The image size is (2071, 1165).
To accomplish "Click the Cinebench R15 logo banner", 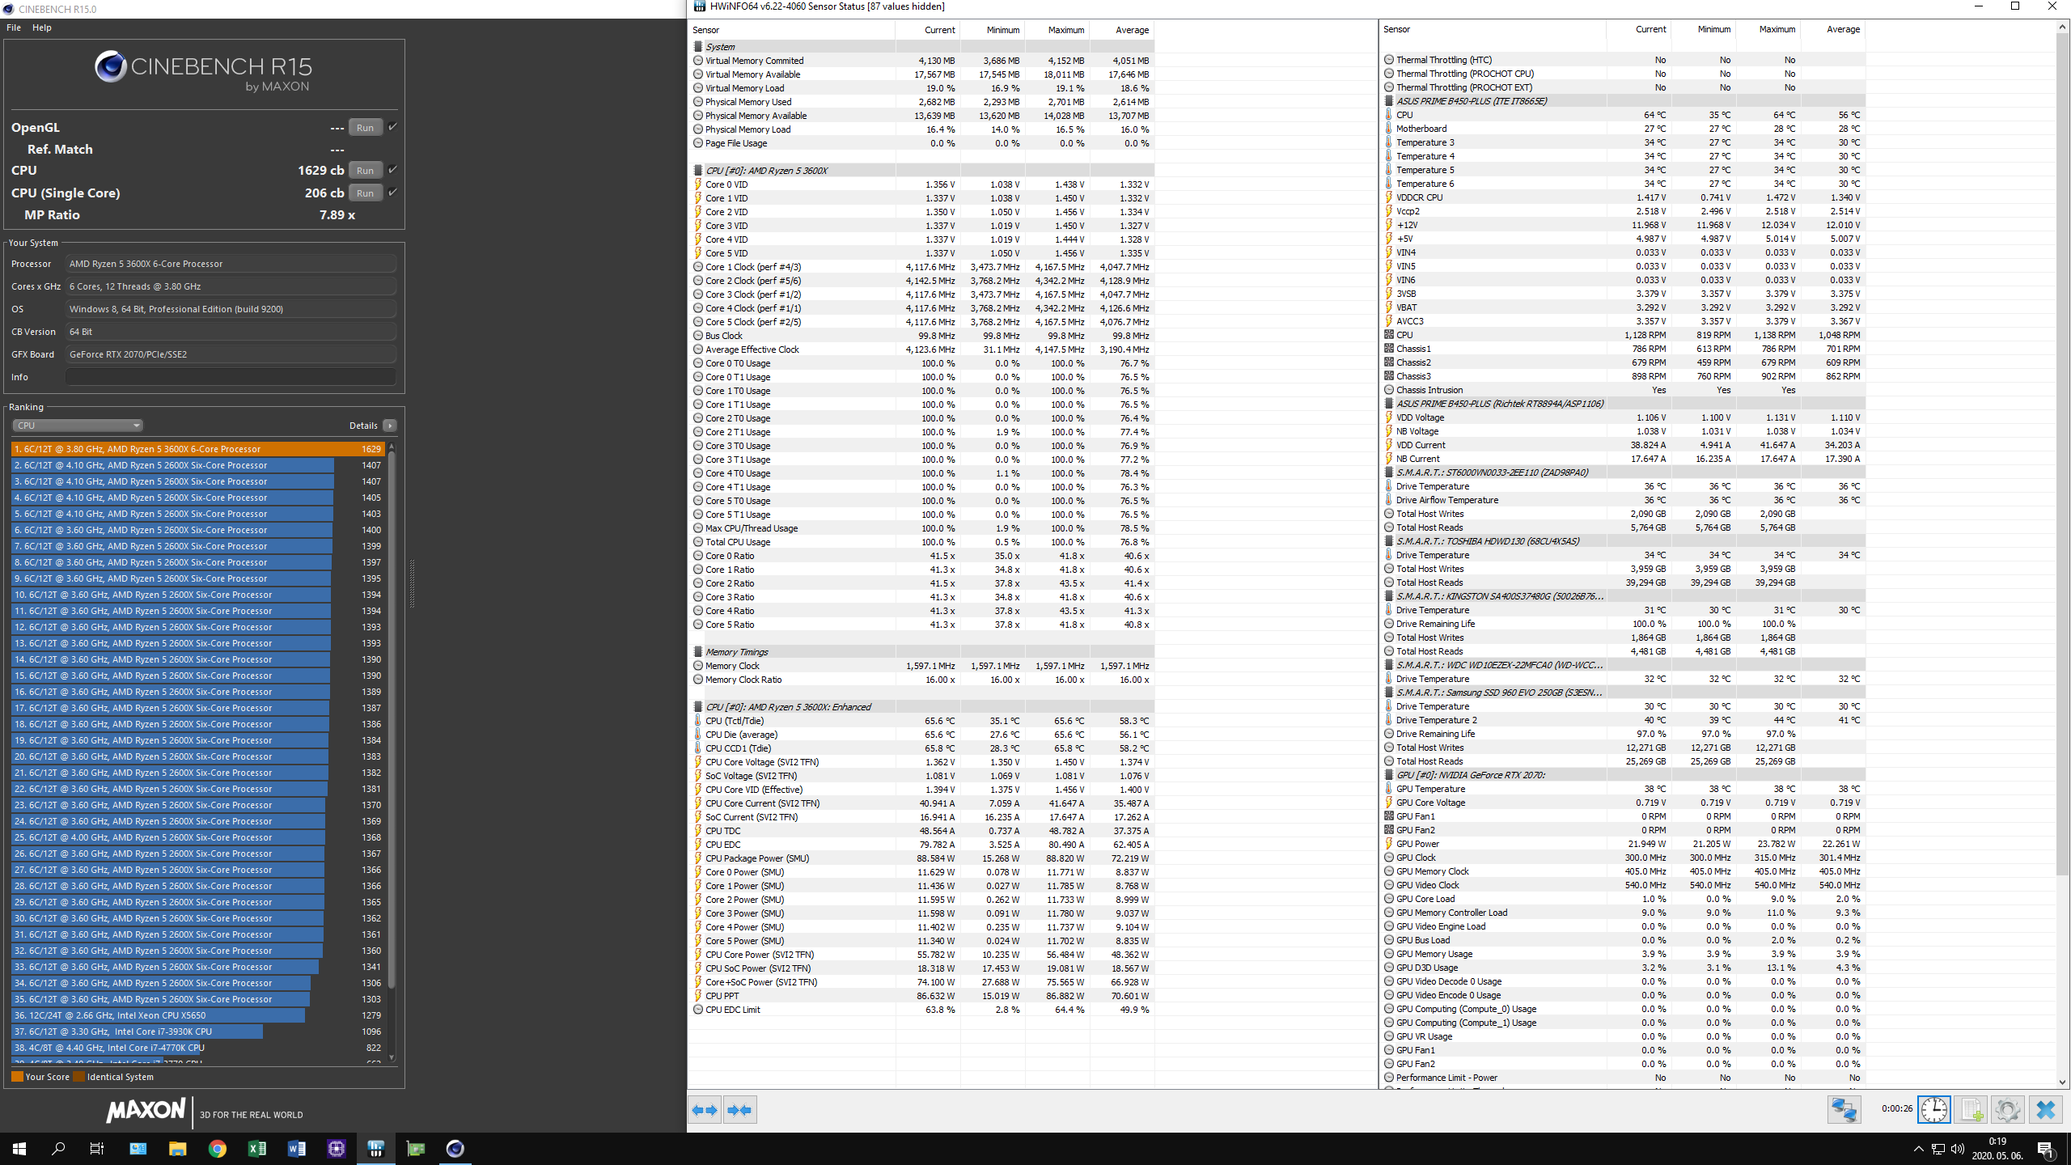I will tap(204, 72).
